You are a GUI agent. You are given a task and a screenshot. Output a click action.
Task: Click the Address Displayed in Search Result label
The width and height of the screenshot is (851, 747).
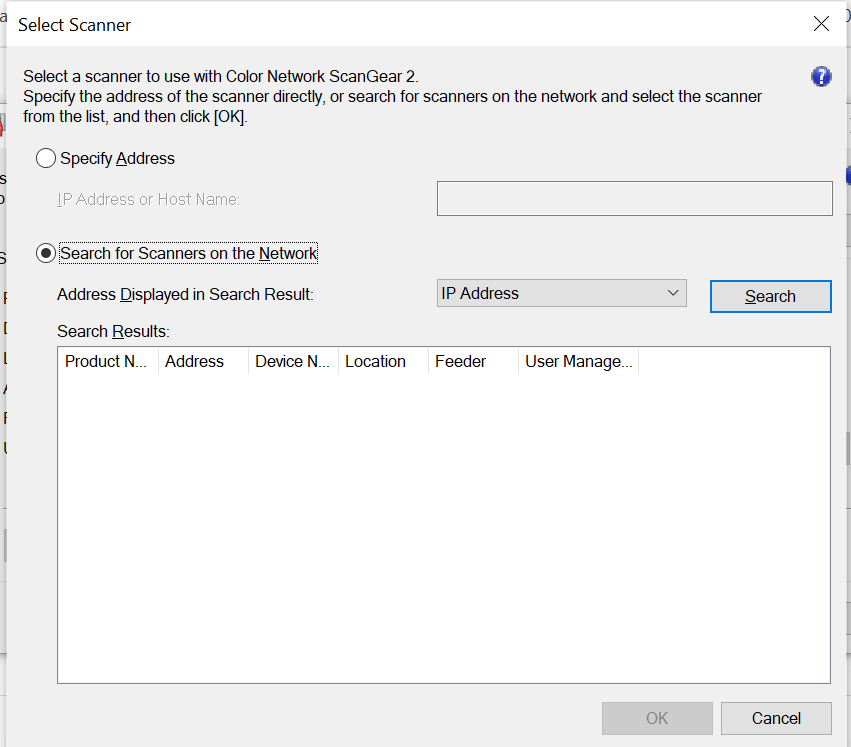pos(185,294)
